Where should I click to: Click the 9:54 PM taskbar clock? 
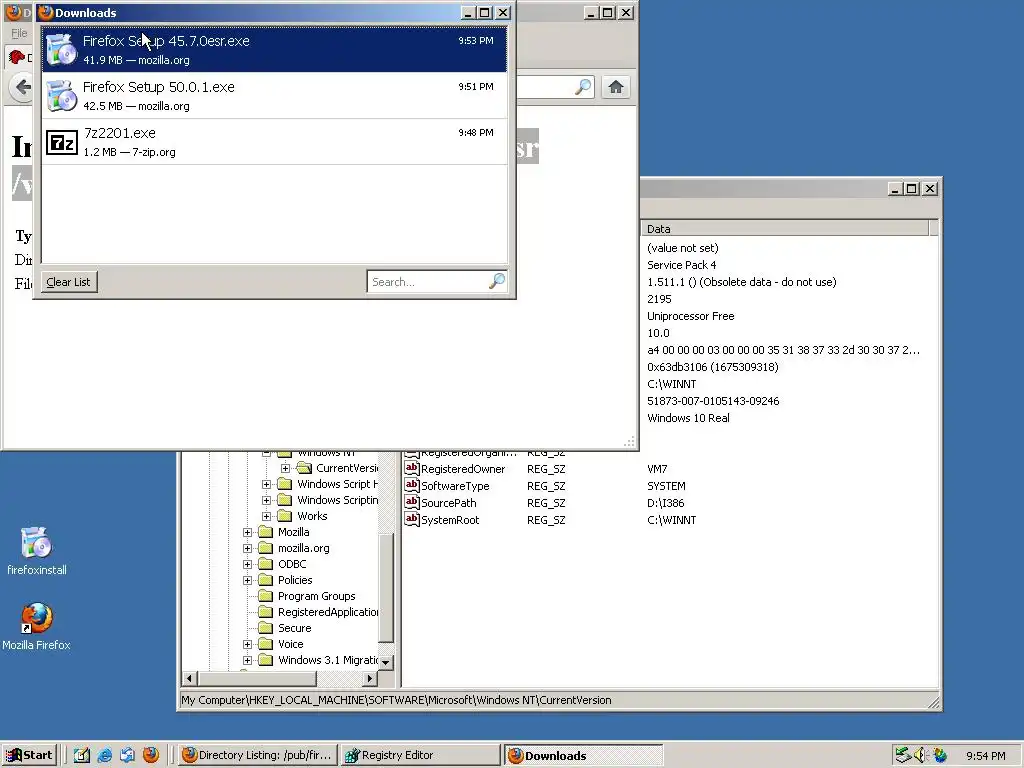(x=985, y=756)
